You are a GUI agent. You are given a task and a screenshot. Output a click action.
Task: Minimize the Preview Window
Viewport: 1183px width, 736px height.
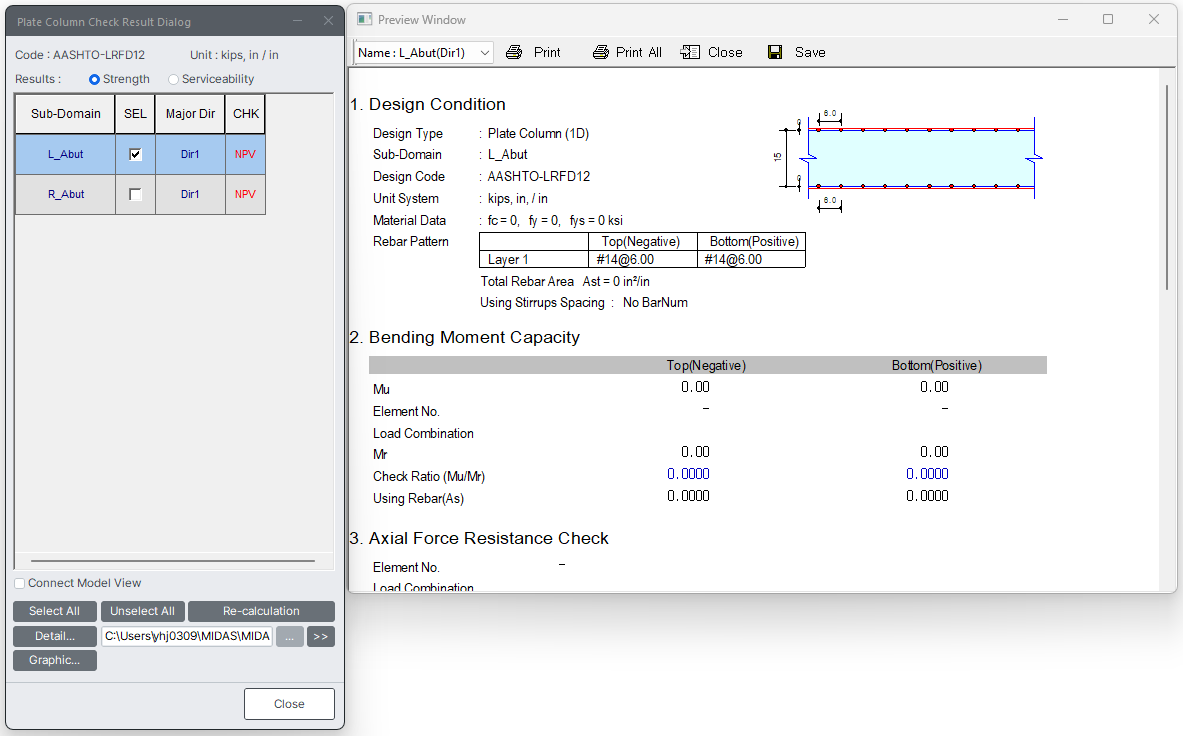[x=1063, y=19]
